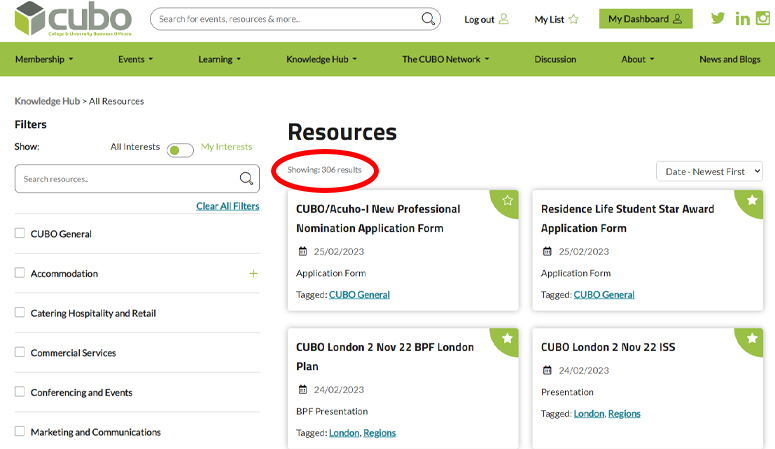Check the CUBO General filter checkbox
The width and height of the screenshot is (775, 449).
pyautogui.click(x=20, y=233)
